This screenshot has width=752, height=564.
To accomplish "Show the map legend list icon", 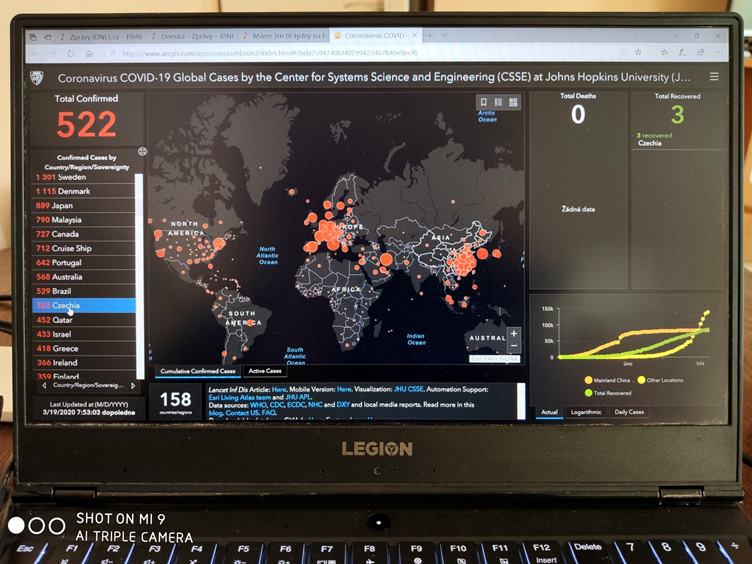I will (x=498, y=102).
